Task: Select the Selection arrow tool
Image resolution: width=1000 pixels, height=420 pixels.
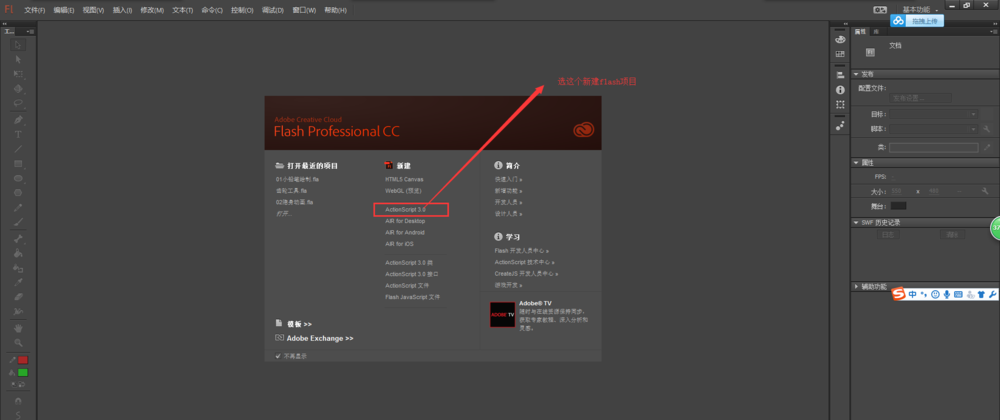Action: pos(18,45)
